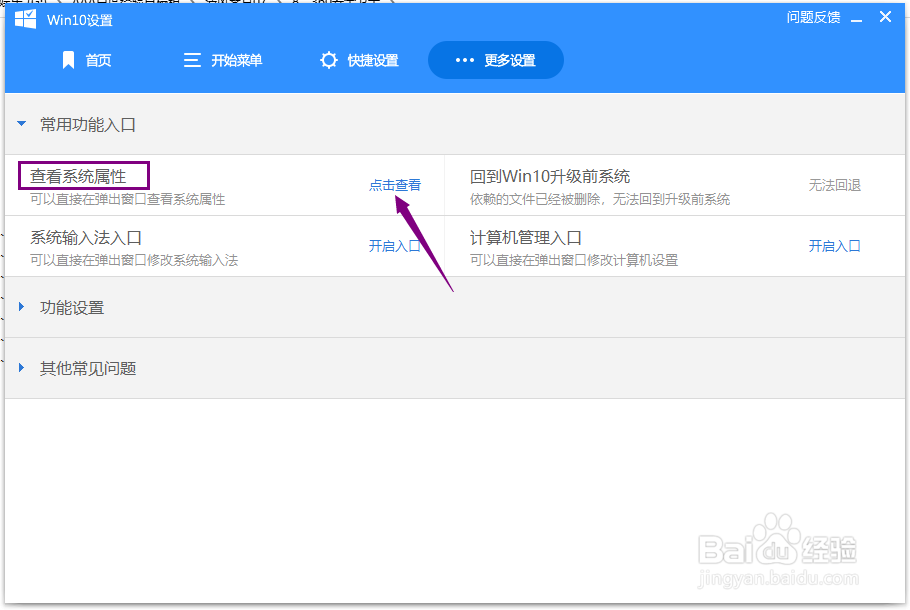This screenshot has width=910, height=610.
Task: Click the Win10设置 title text
Action: coord(80,20)
